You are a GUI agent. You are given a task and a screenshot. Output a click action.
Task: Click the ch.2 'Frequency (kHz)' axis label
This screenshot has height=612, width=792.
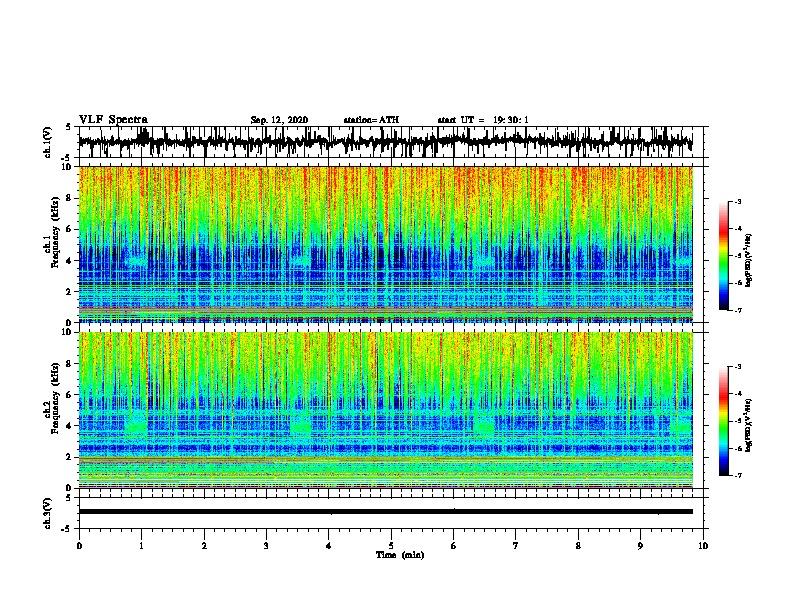tap(55, 398)
